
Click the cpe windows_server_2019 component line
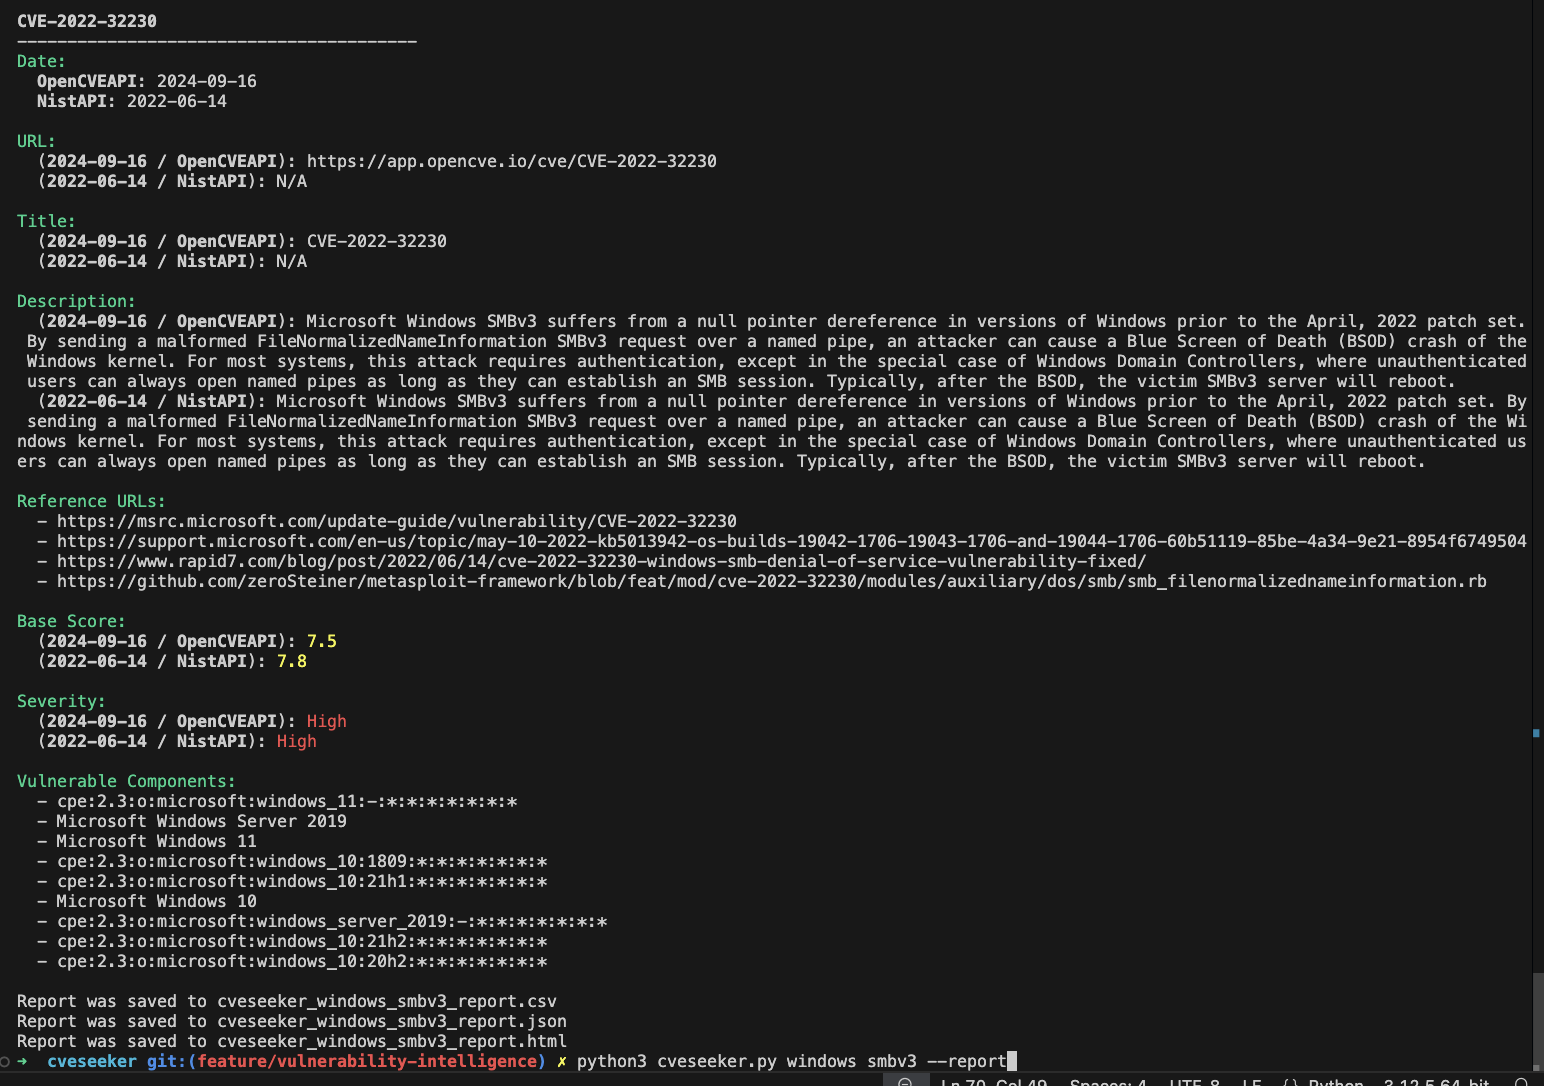click(x=331, y=921)
